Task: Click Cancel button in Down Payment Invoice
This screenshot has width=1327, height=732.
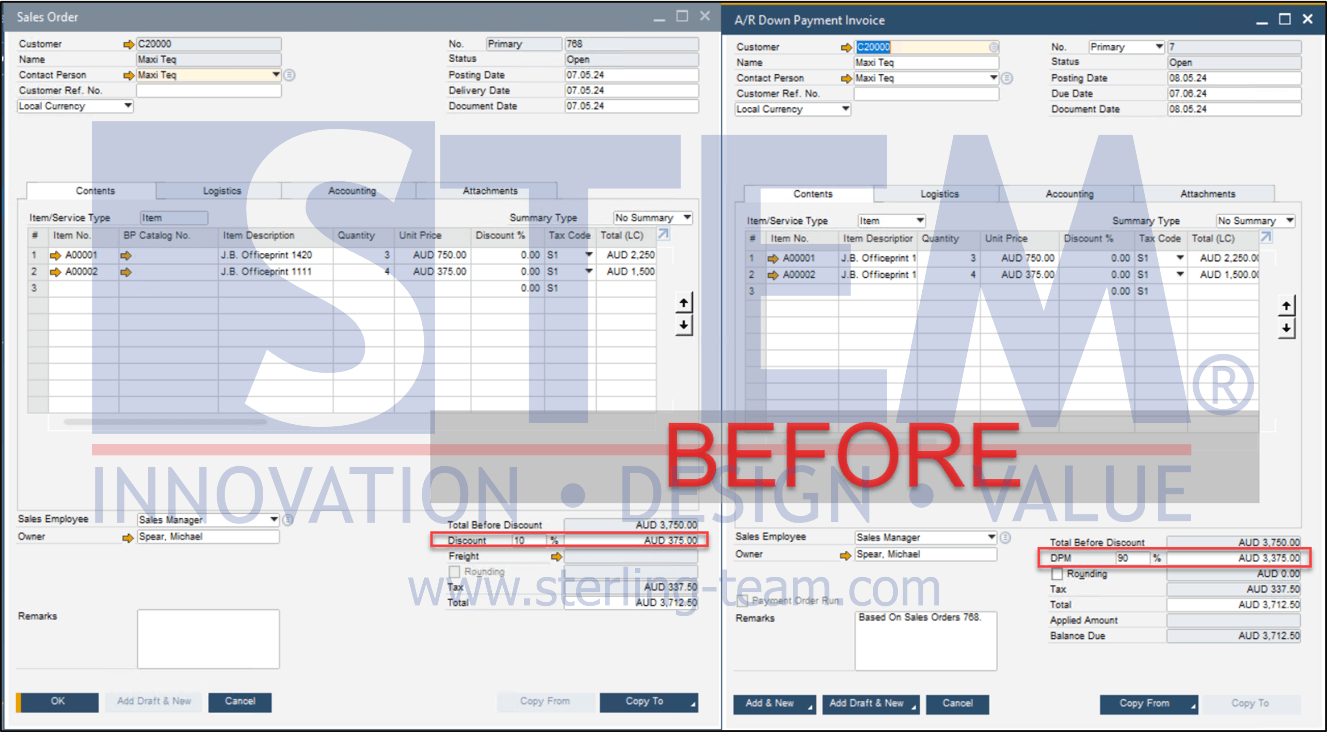Action: tap(958, 704)
